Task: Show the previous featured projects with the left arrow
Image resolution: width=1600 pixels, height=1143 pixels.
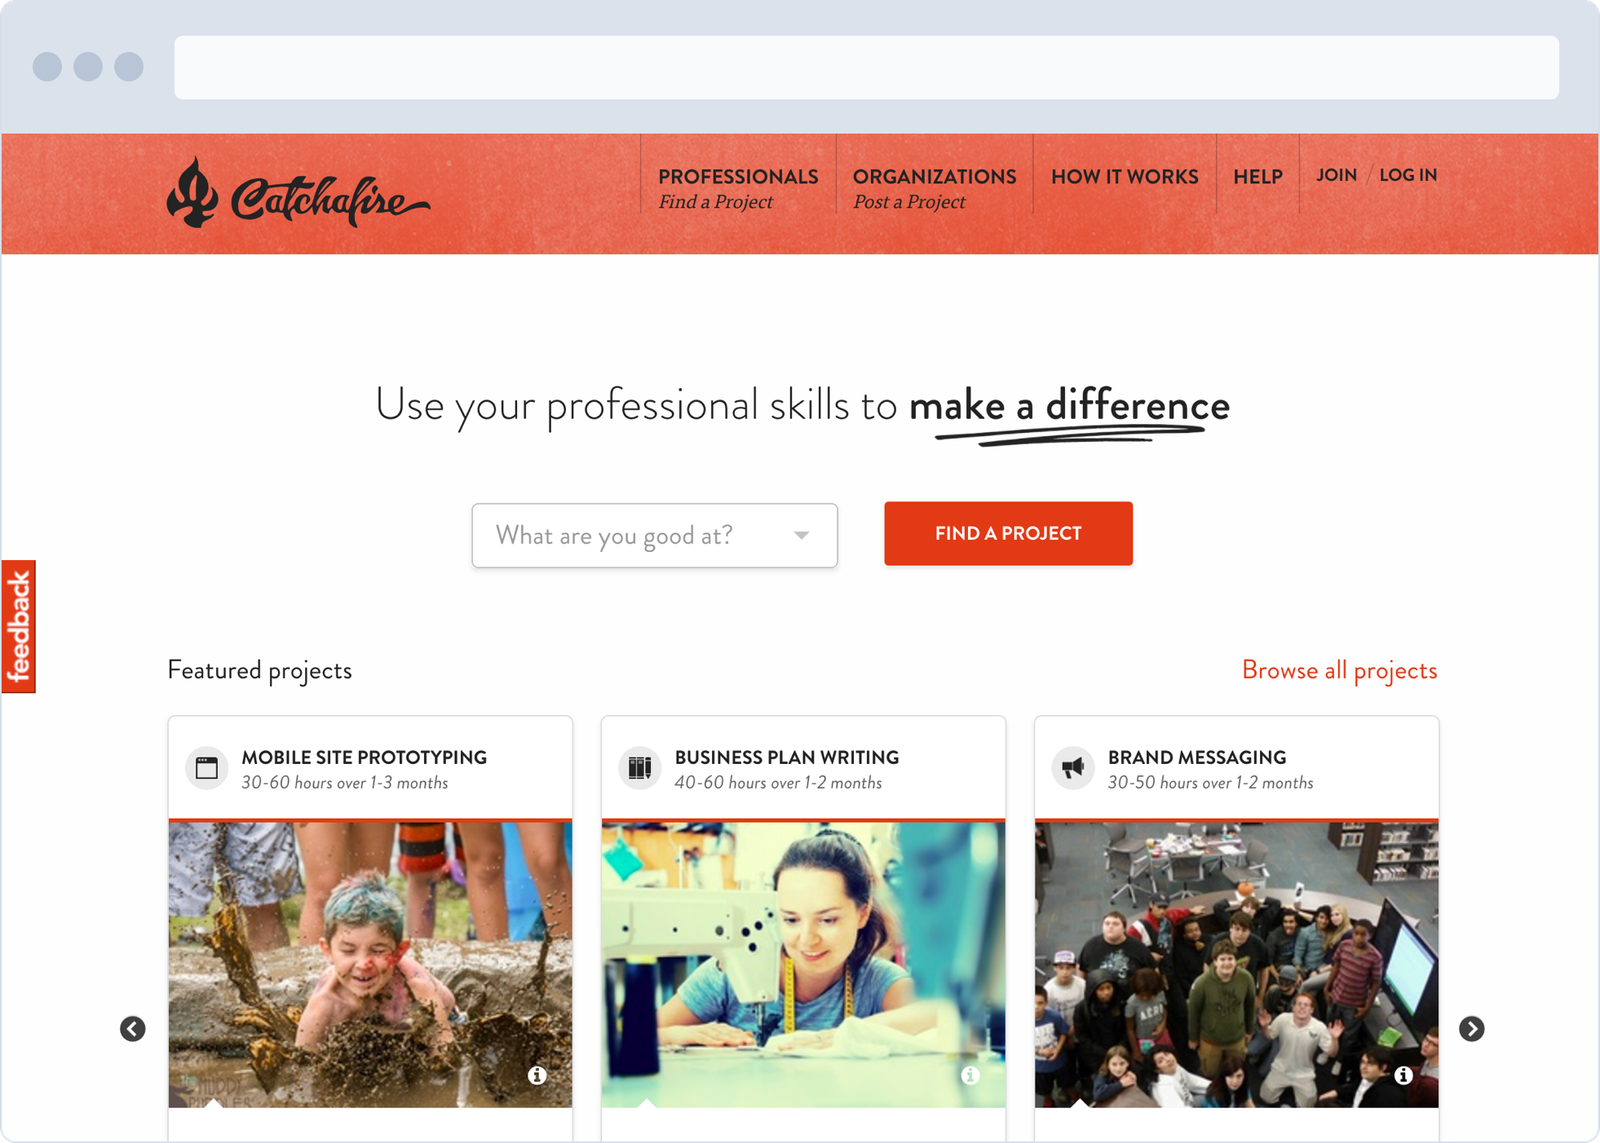Action: 133,1029
